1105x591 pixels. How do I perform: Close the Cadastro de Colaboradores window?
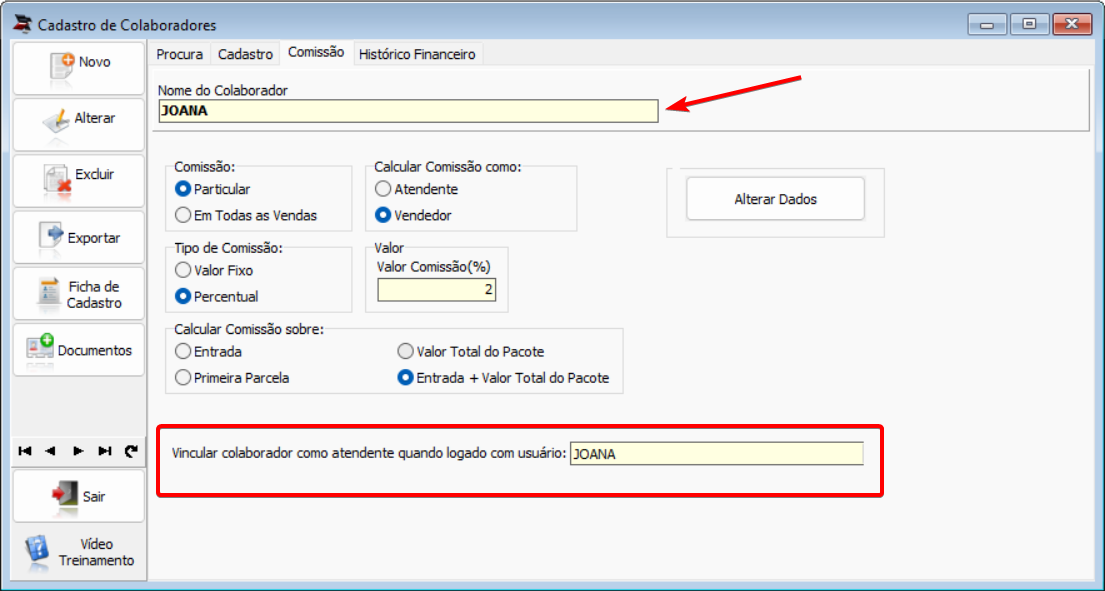click(x=1073, y=25)
